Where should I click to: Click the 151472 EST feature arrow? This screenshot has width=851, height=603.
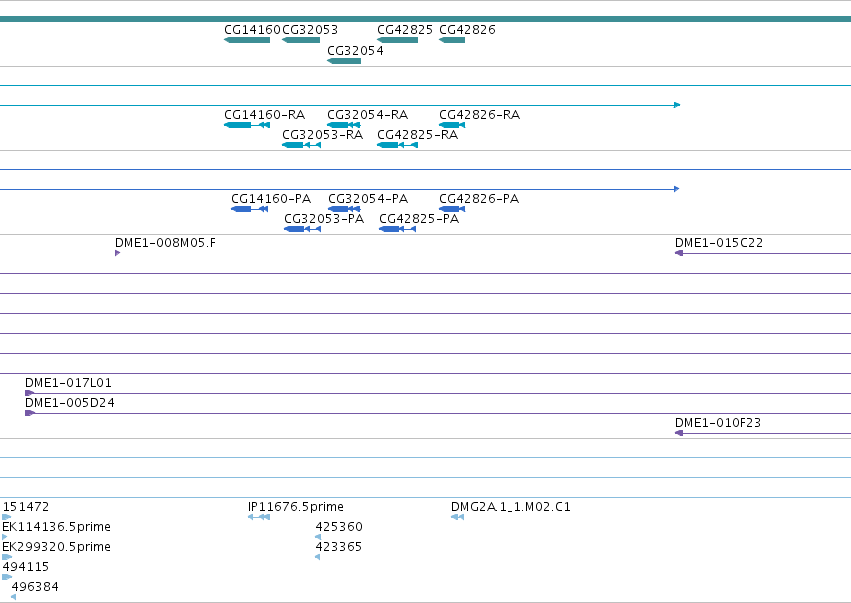coord(7,517)
